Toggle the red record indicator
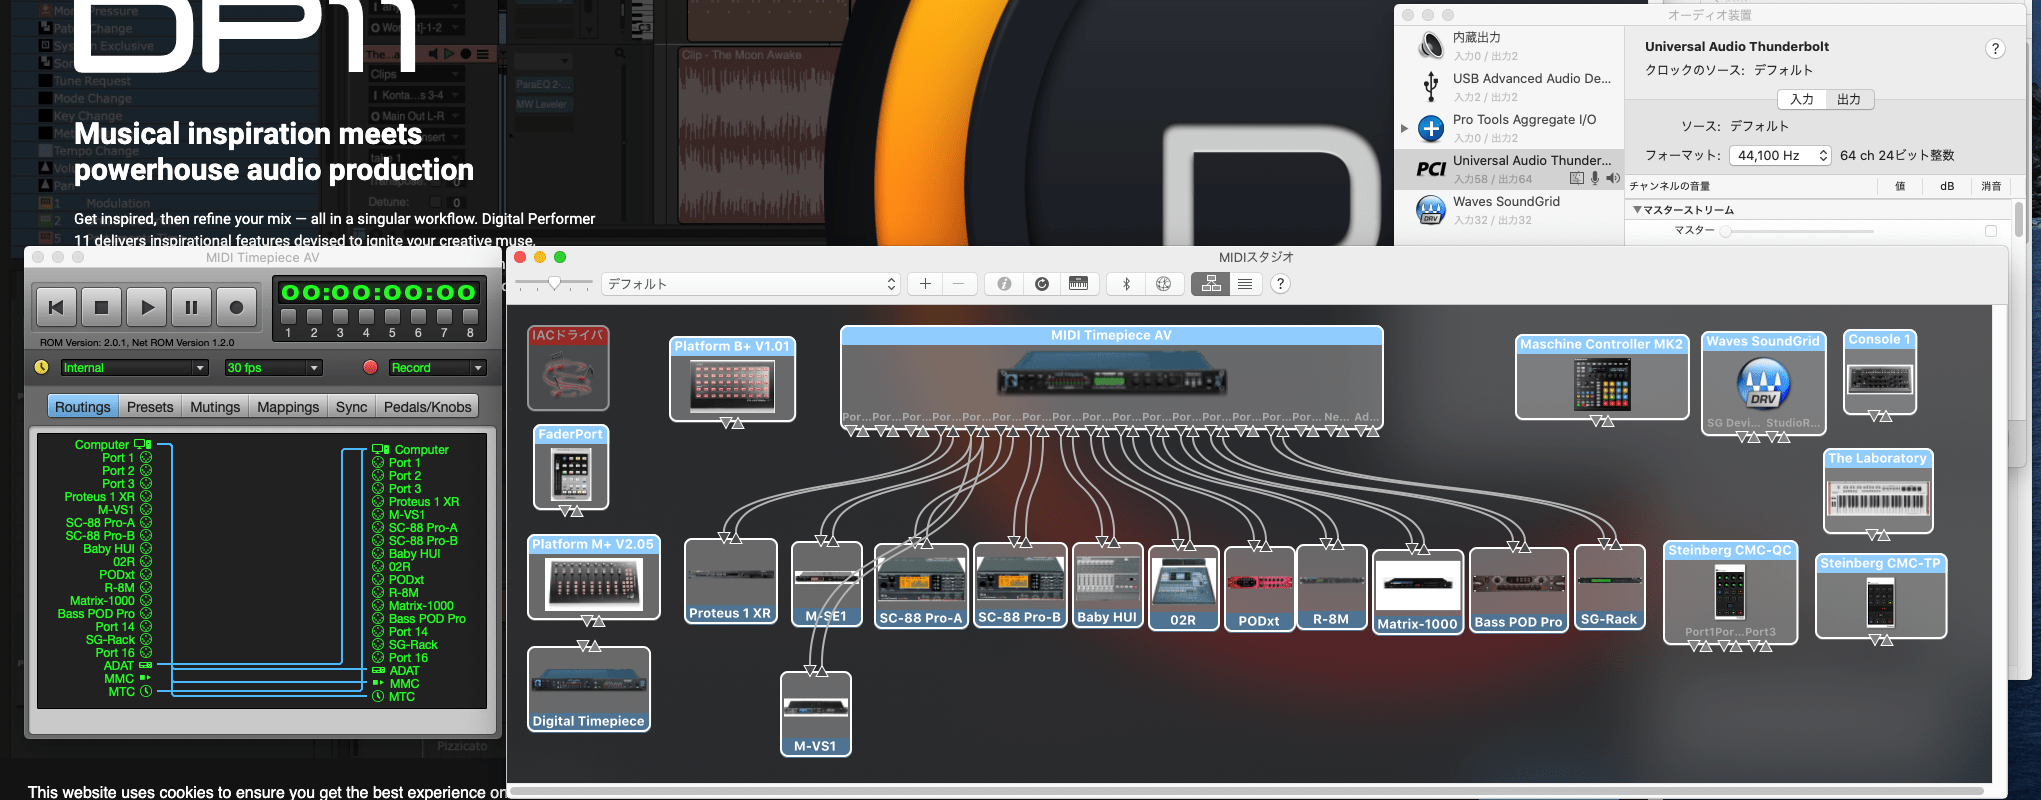Image resolution: width=2041 pixels, height=800 pixels. pos(370,367)
